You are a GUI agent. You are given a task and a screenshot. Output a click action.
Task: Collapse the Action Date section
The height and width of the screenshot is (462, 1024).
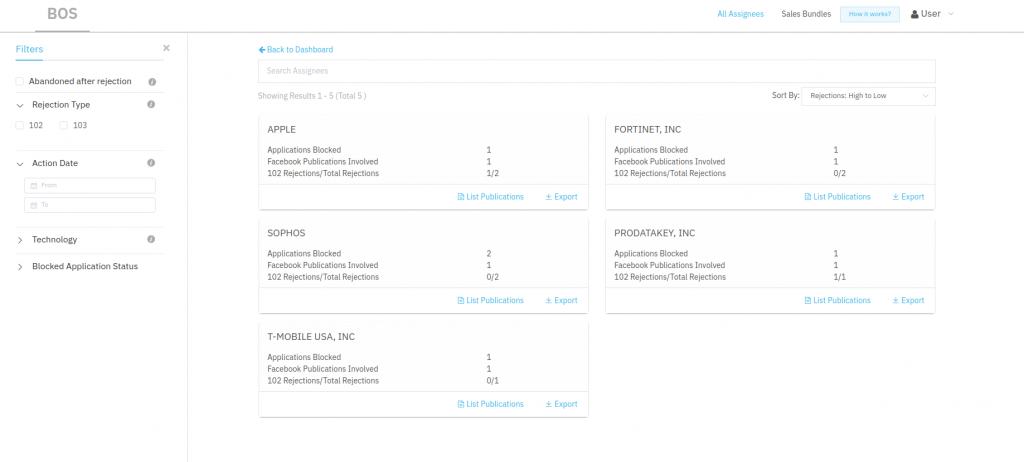tap(20, 164)
